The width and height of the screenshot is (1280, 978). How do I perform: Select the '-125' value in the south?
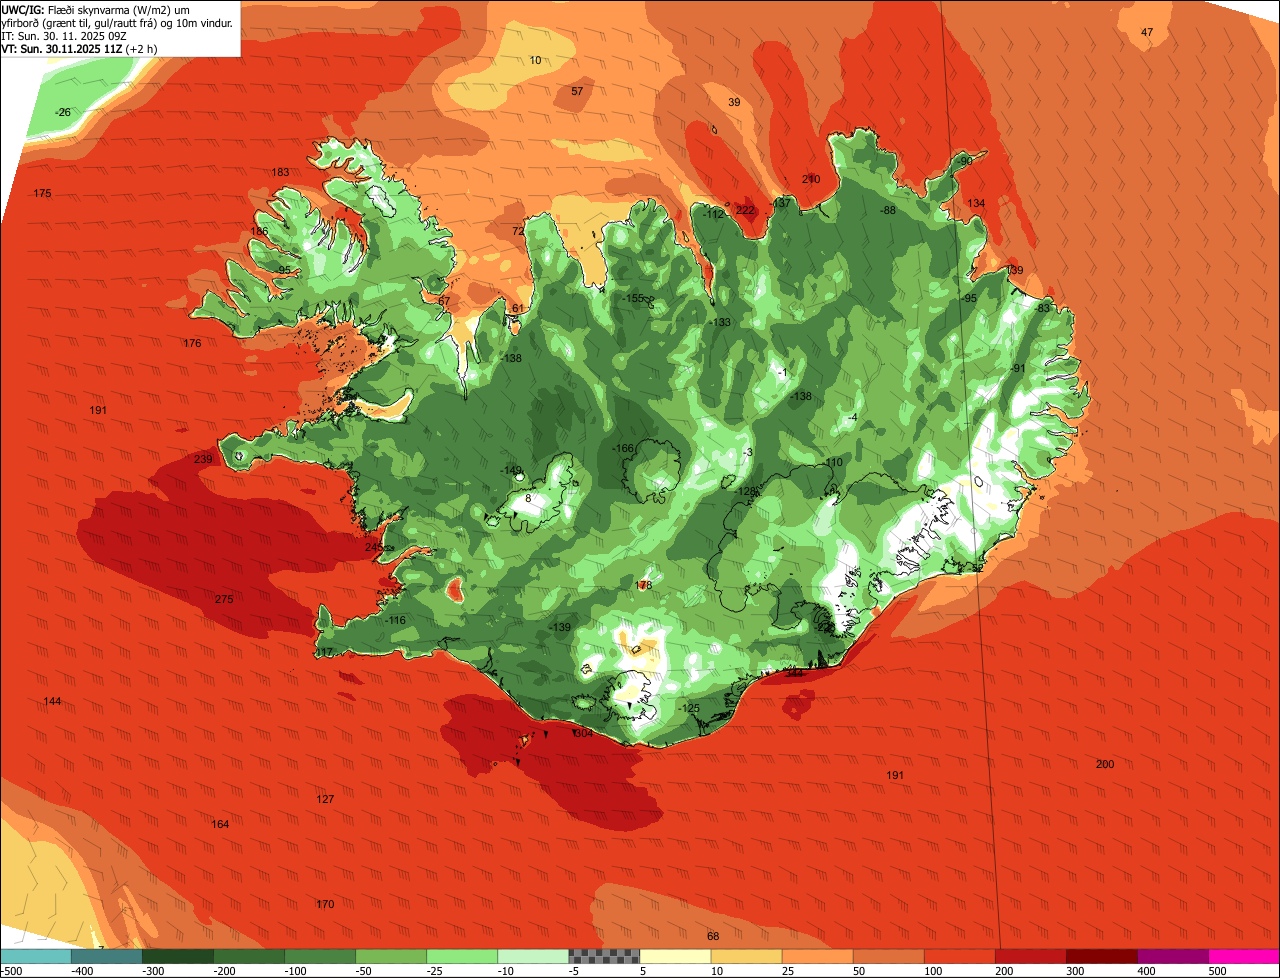click(x=689, y=708)
